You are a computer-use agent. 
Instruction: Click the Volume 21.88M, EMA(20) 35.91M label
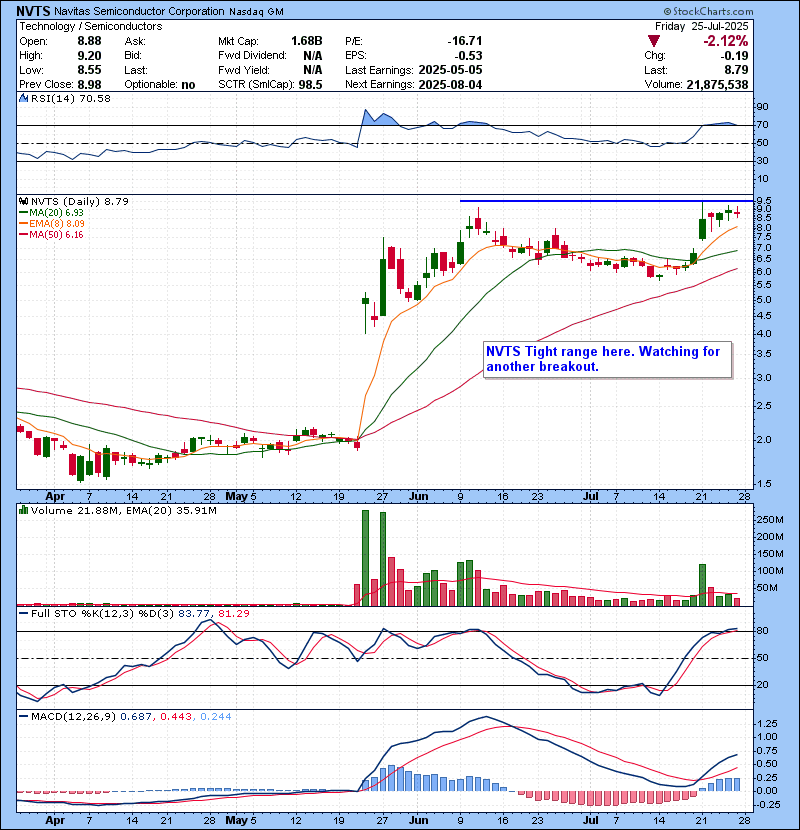pos(123,511)
